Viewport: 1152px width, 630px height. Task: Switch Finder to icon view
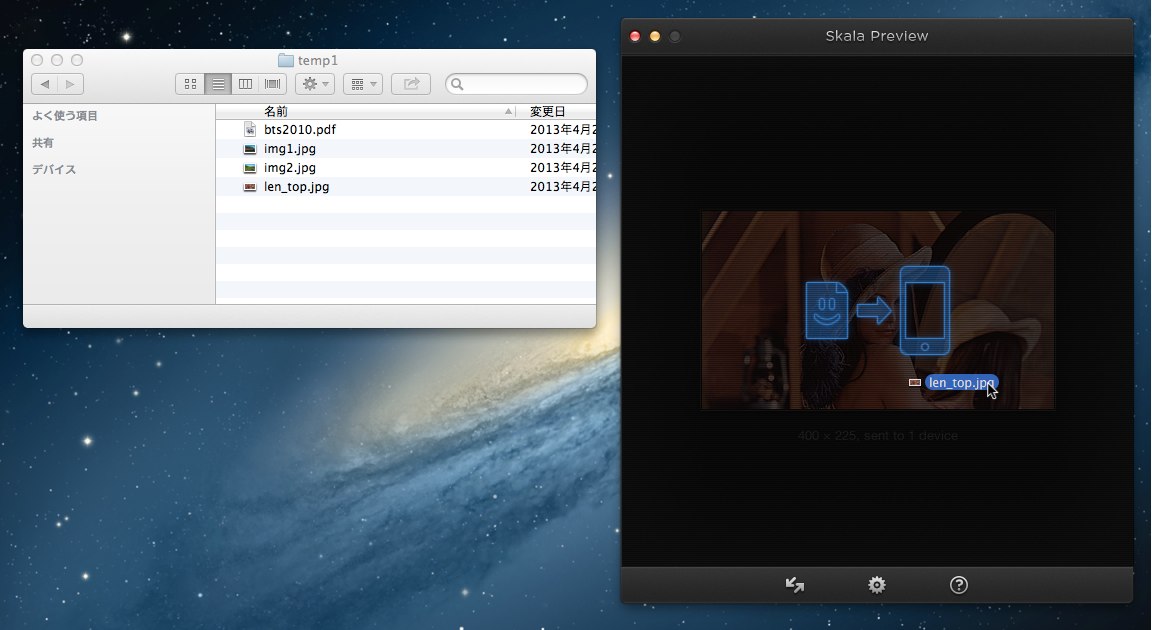[190, 84]
